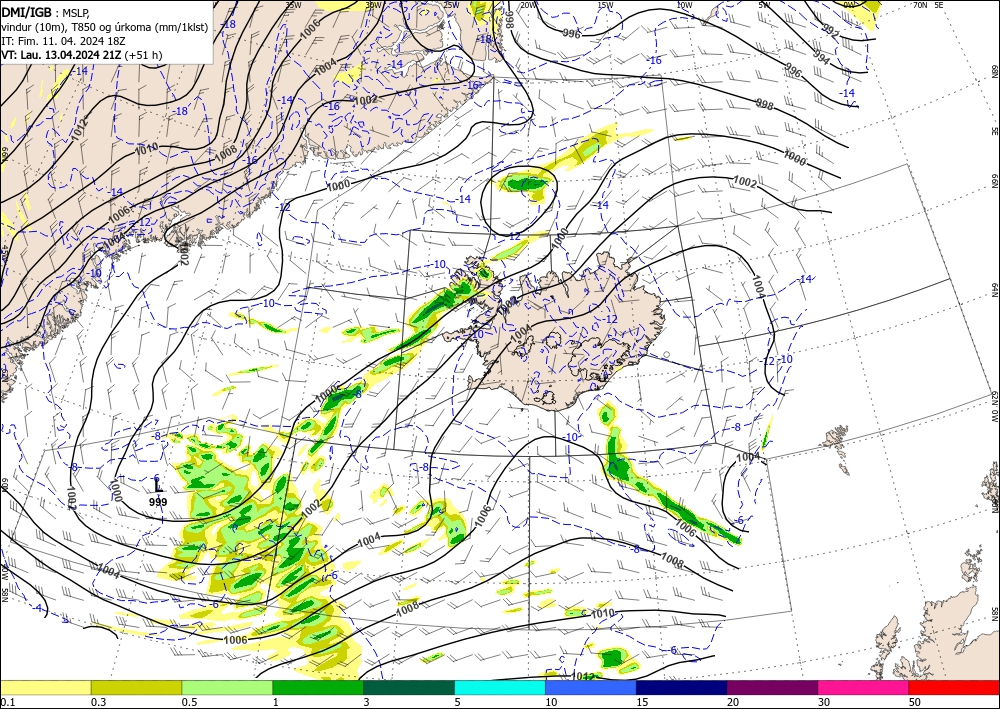Screen dimensions: 1000x709
Task: Click the '25W' longitude label
Action: click(x=452, y=5)
